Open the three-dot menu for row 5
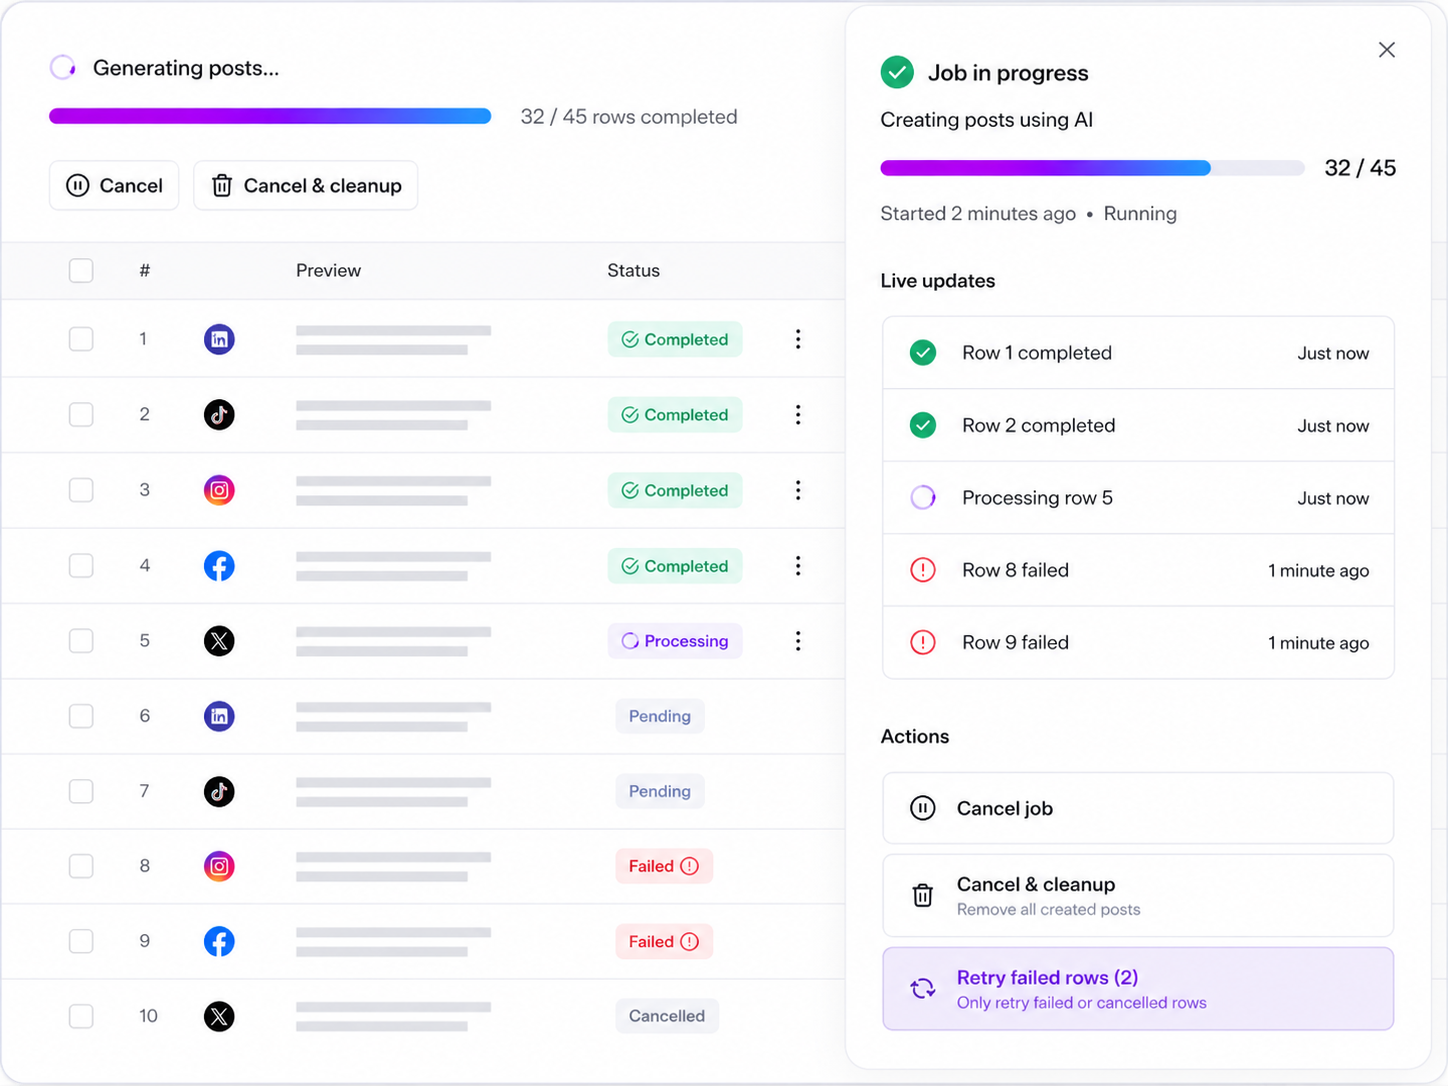The width and height of the screenshot is (1448, 1086). pos(798,641)
